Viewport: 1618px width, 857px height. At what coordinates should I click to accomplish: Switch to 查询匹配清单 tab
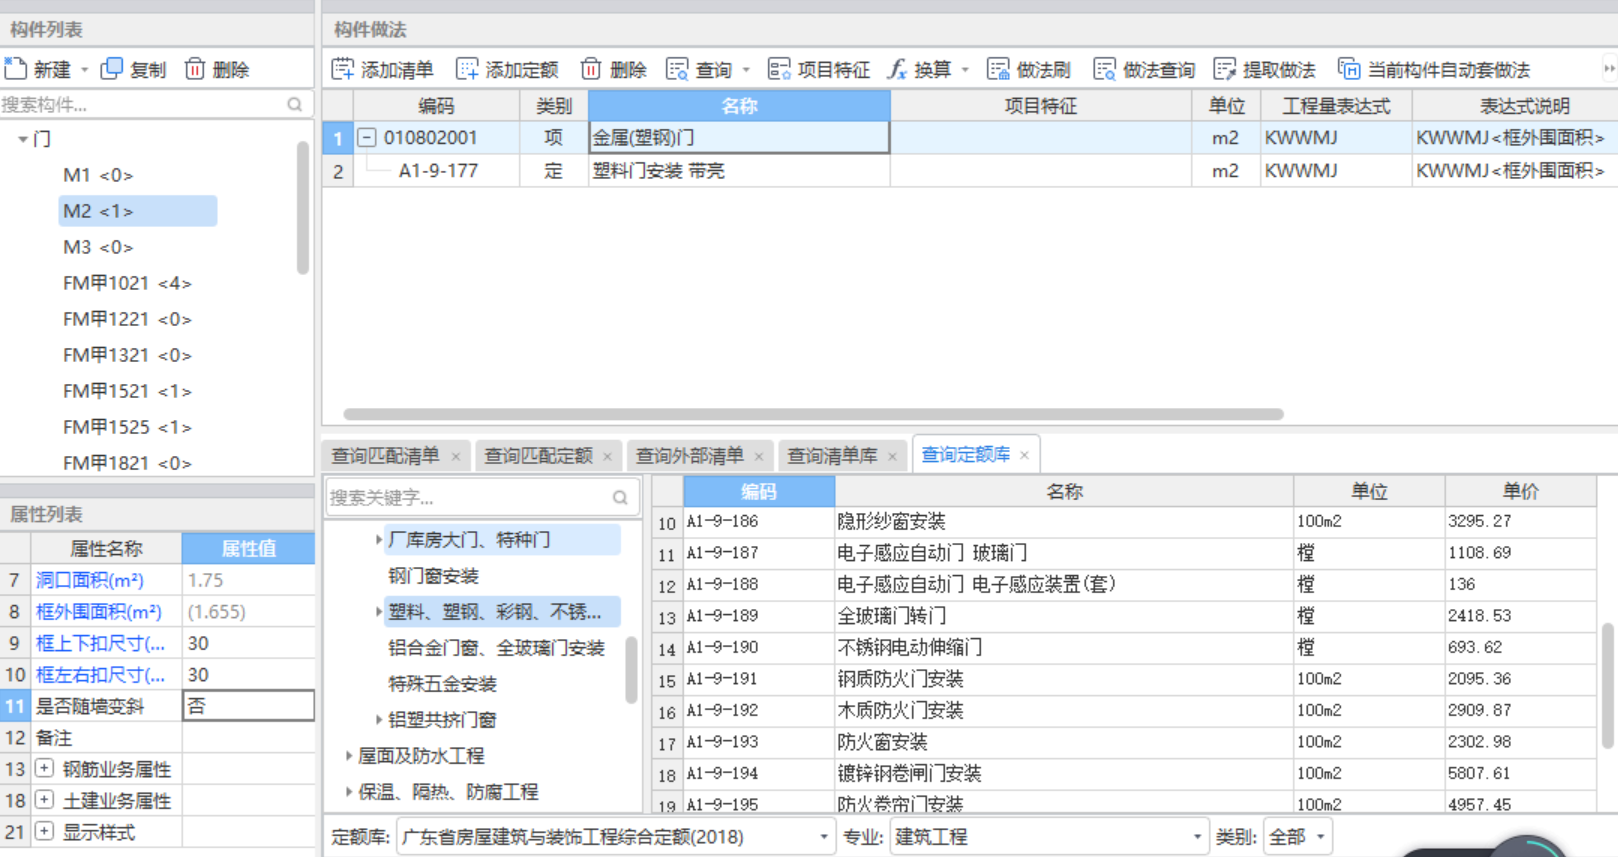click(x=385, y=456)
